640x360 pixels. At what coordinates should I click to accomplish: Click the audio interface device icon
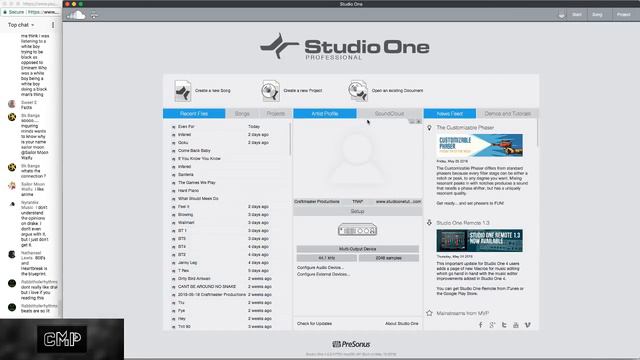click(x=358, y=230)
